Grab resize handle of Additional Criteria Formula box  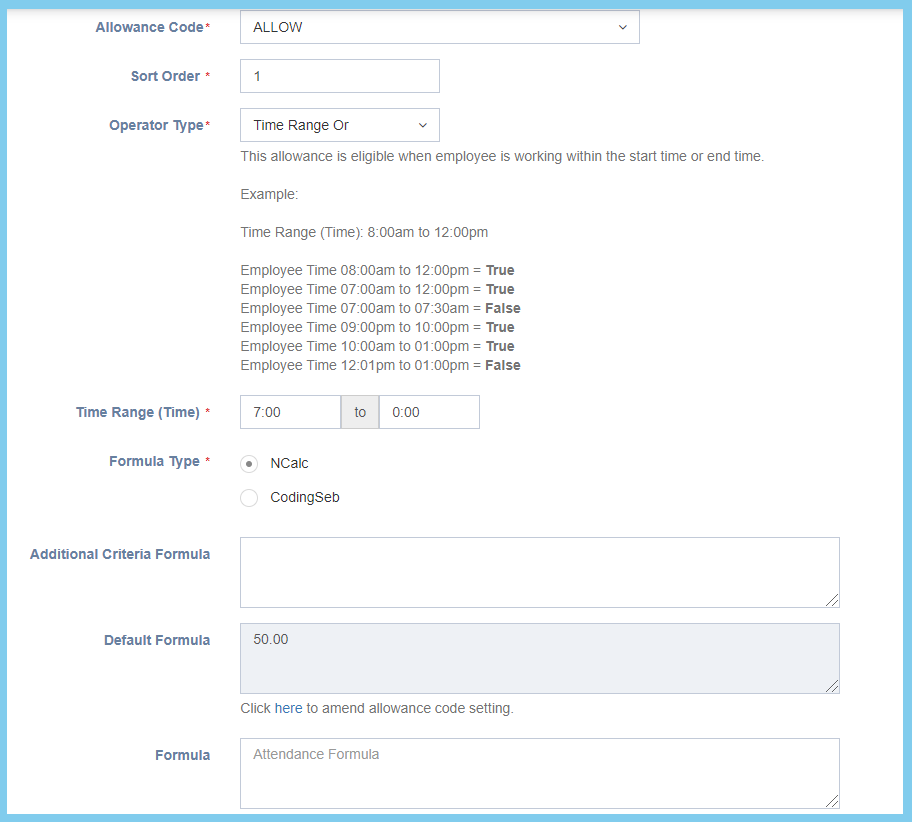(x=832, y=600)
